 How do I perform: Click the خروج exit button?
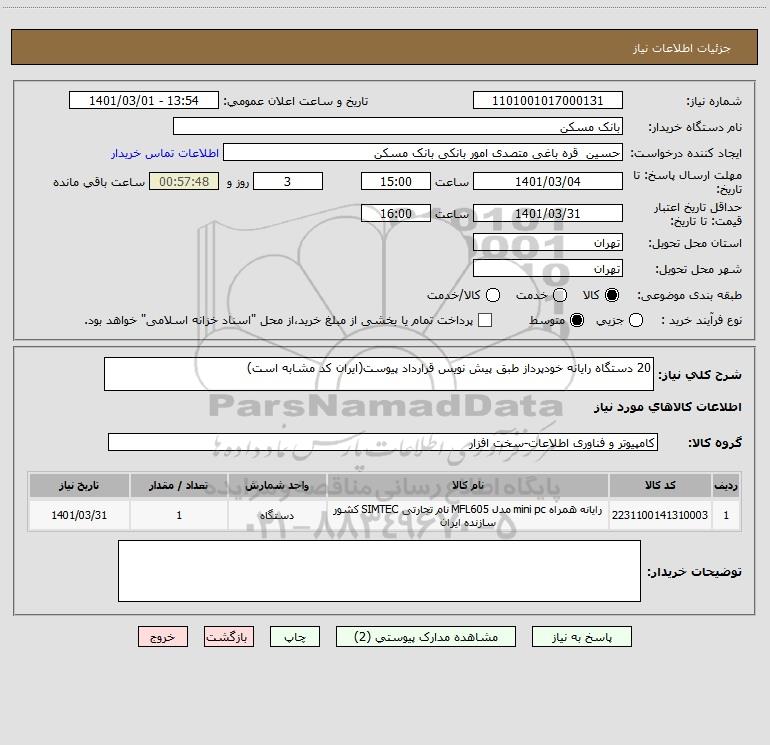pos(163,637)
